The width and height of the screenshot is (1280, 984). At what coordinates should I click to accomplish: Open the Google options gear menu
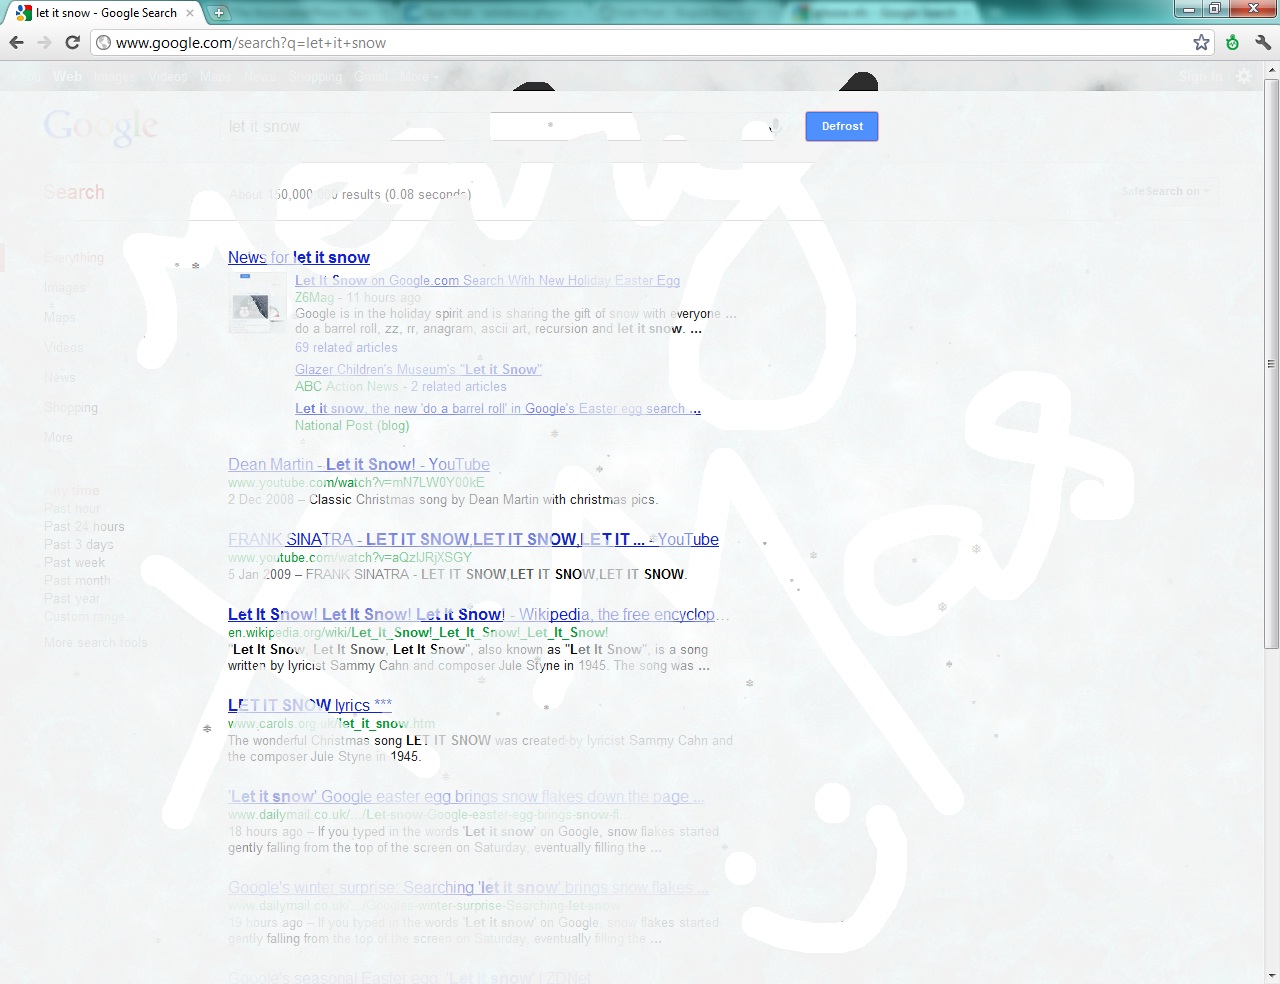(1244, 77)
